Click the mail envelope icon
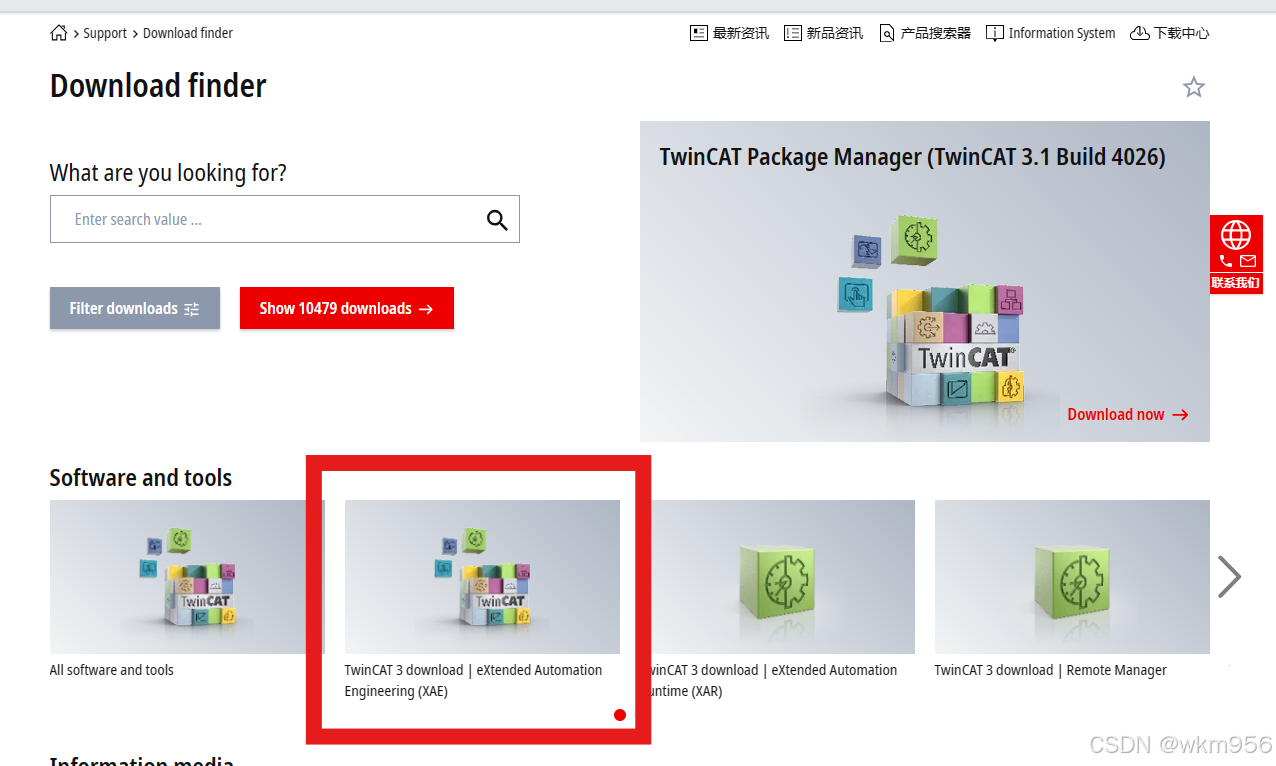1276x766 pixels. tap(1248, 262)
